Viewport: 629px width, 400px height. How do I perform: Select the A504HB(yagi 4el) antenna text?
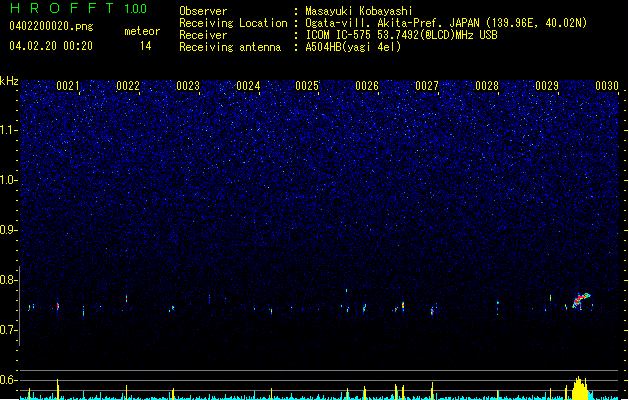tap(353, 47)
